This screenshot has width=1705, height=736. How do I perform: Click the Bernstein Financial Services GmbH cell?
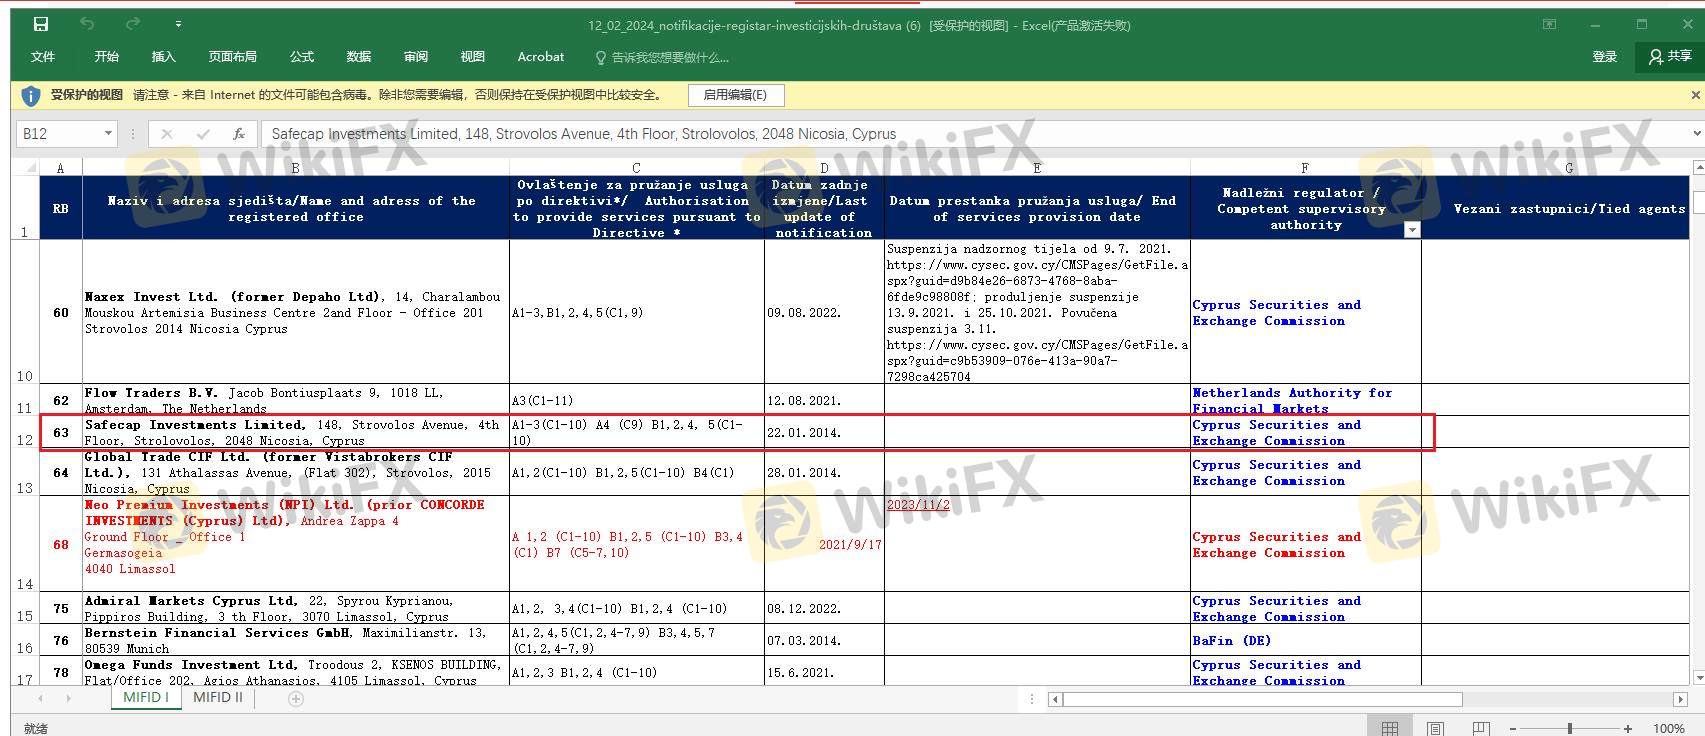[x=296, y=640]
